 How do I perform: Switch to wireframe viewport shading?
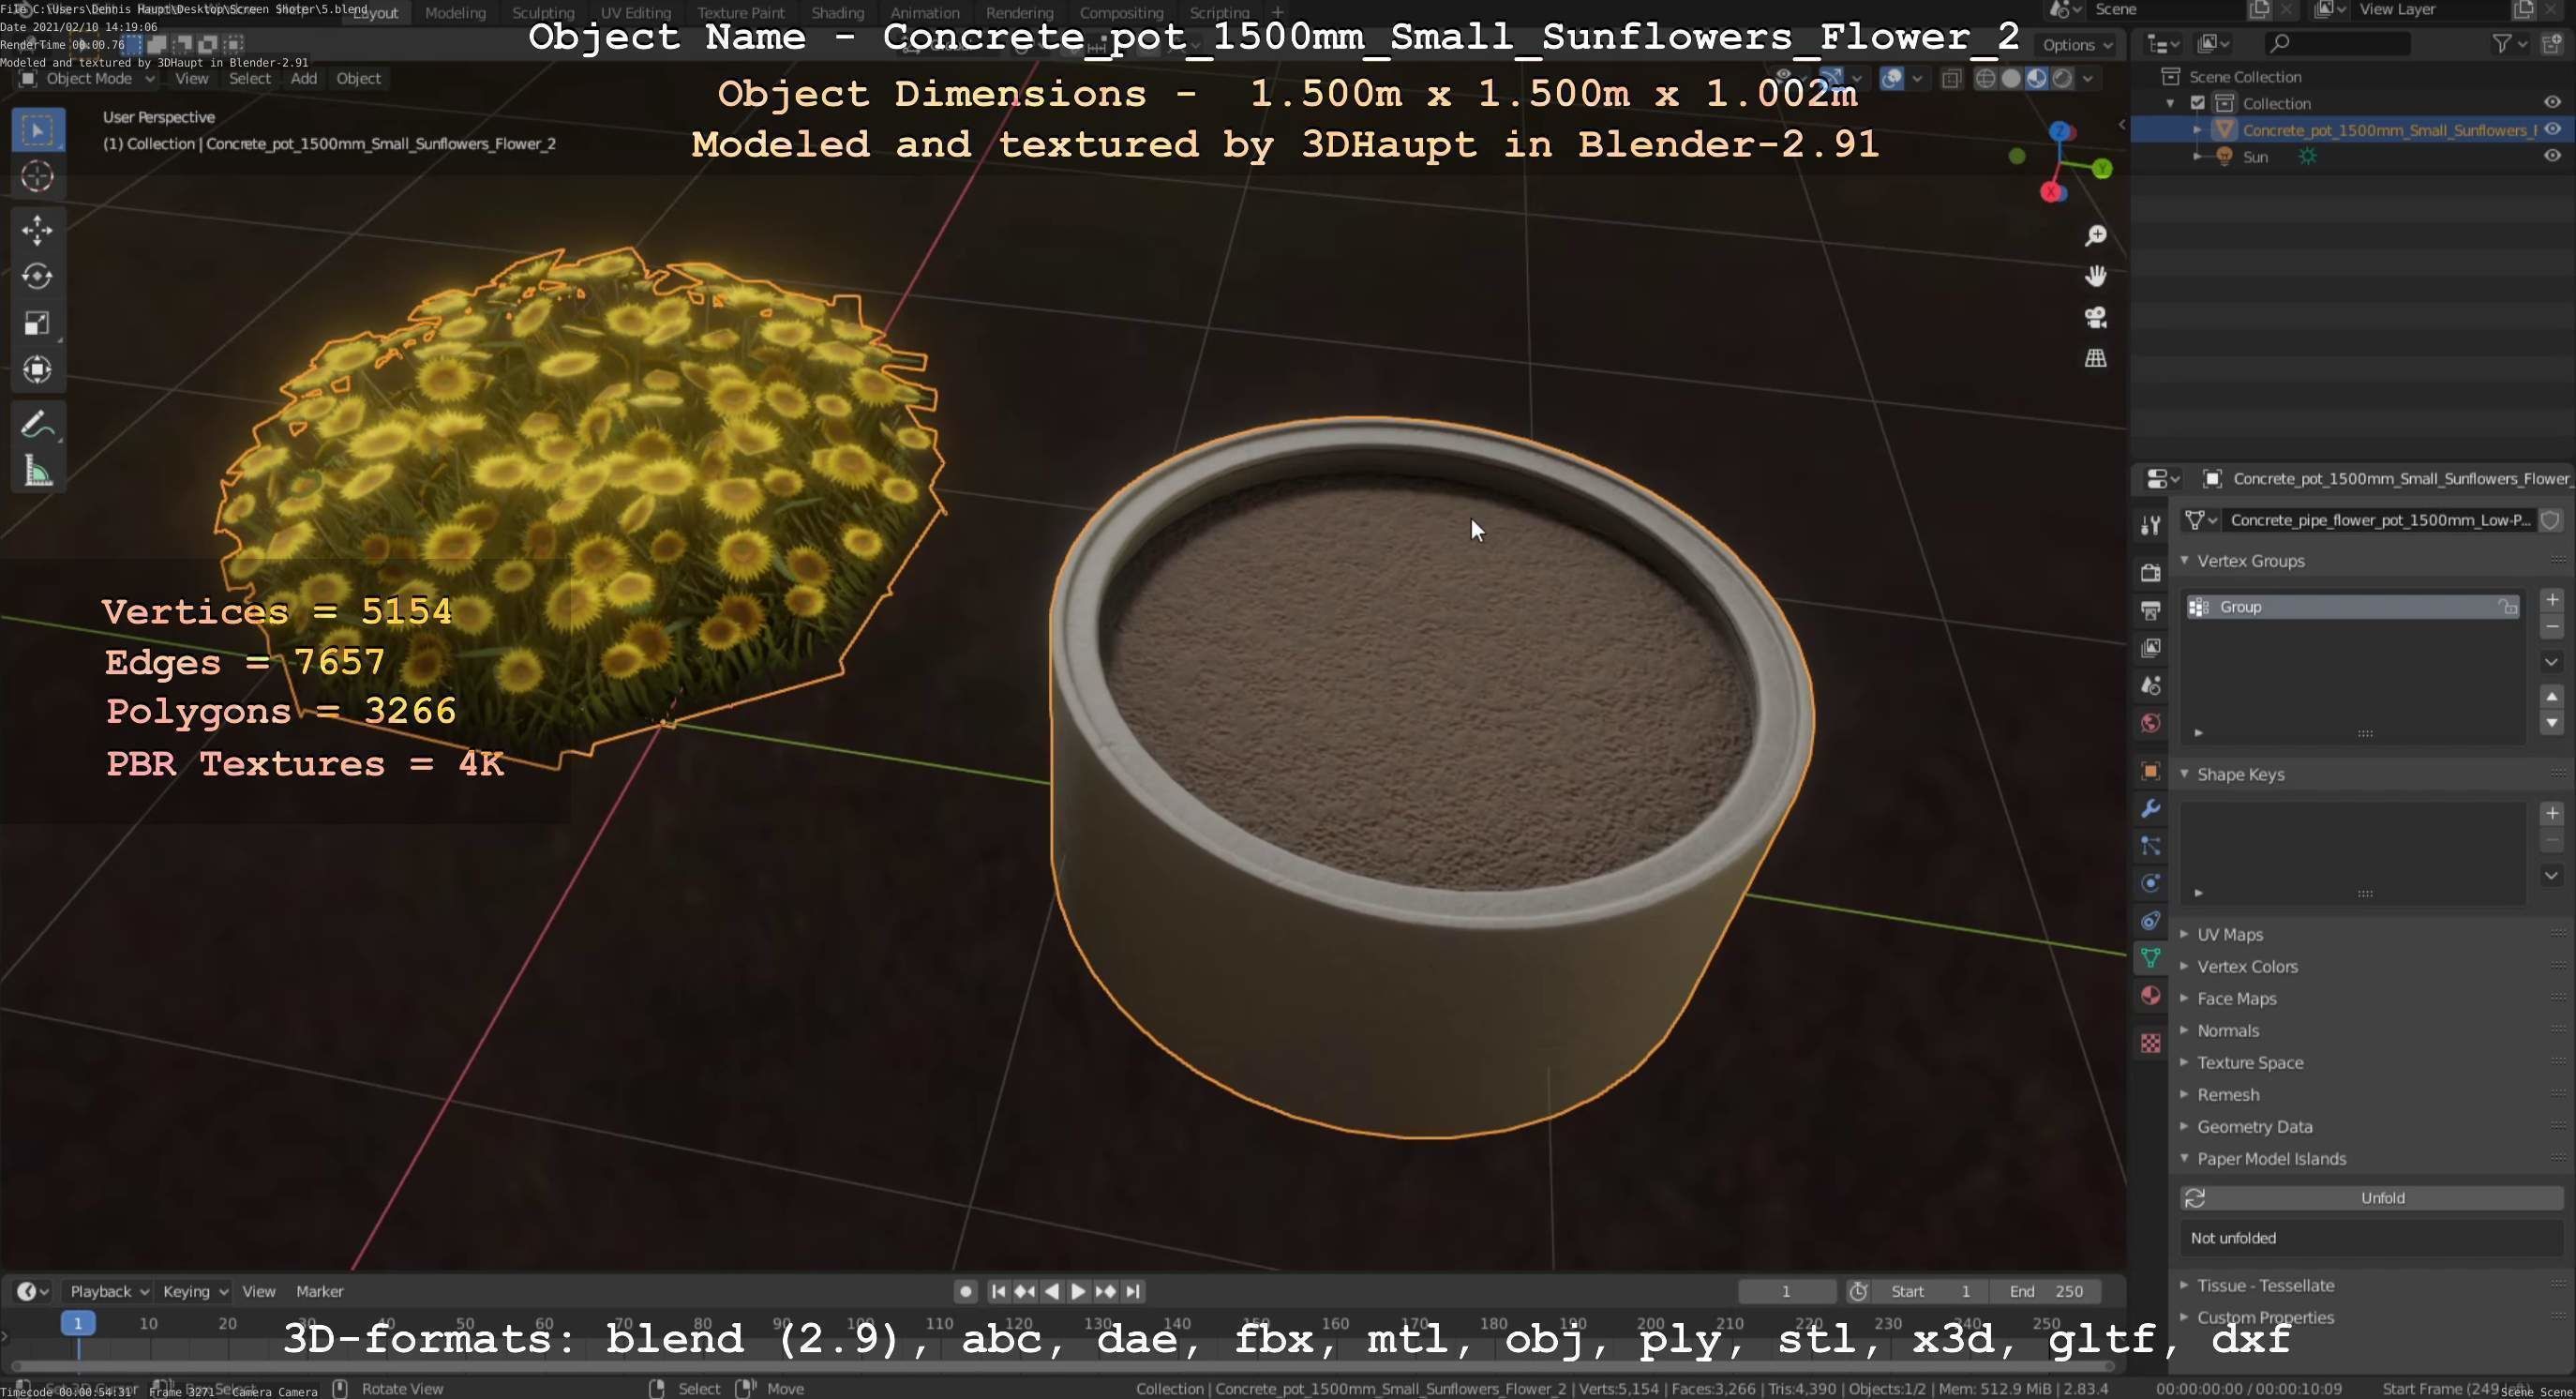coord(1986,78)
